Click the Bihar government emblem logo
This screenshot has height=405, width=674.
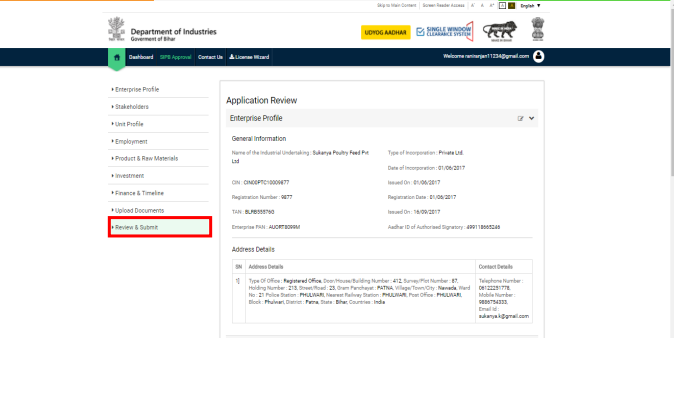[116, 29]
